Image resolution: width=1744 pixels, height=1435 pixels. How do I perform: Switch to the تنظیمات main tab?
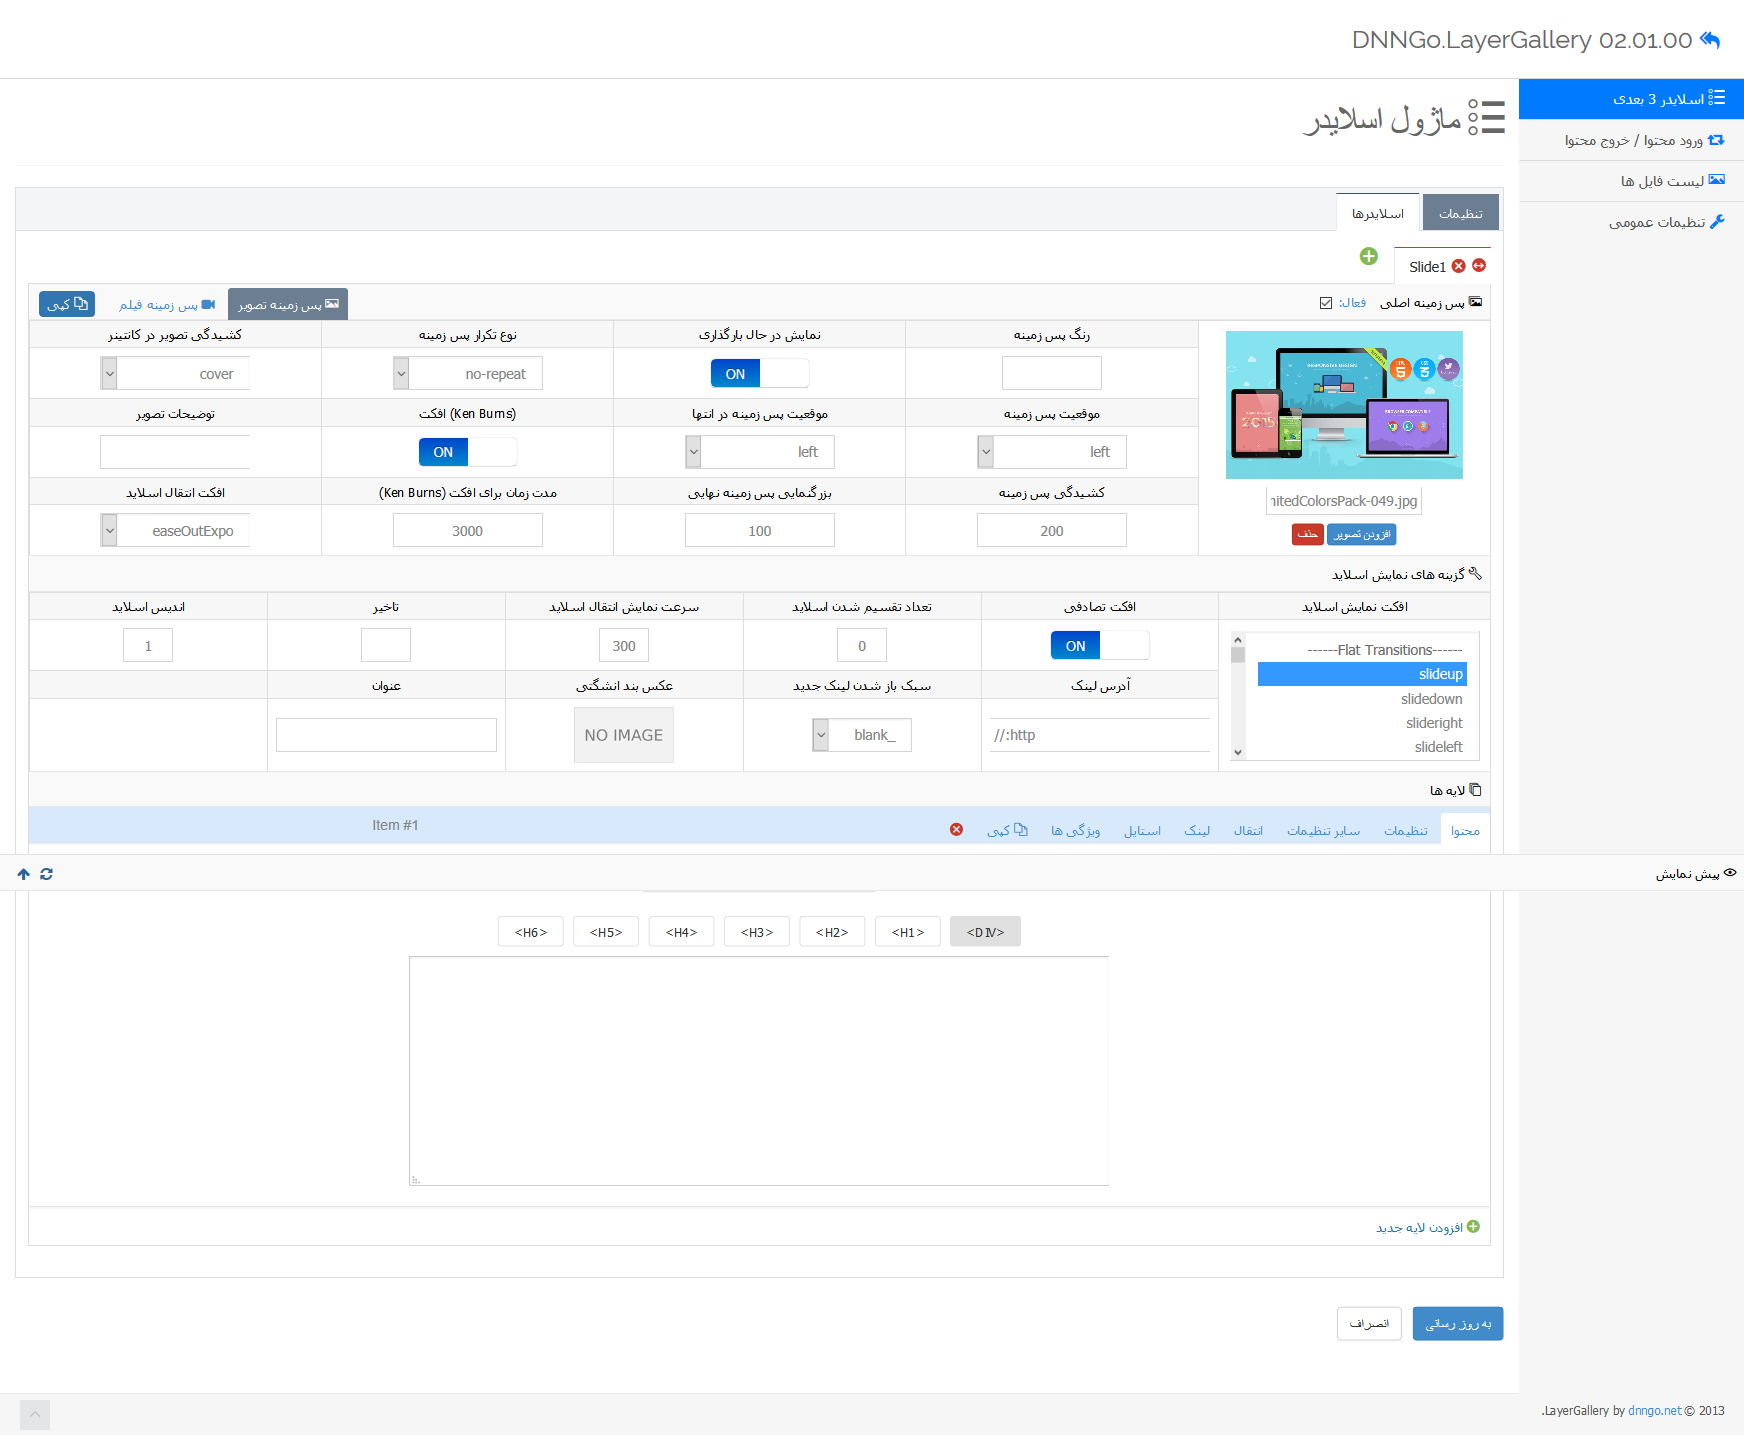(1460, 213)
